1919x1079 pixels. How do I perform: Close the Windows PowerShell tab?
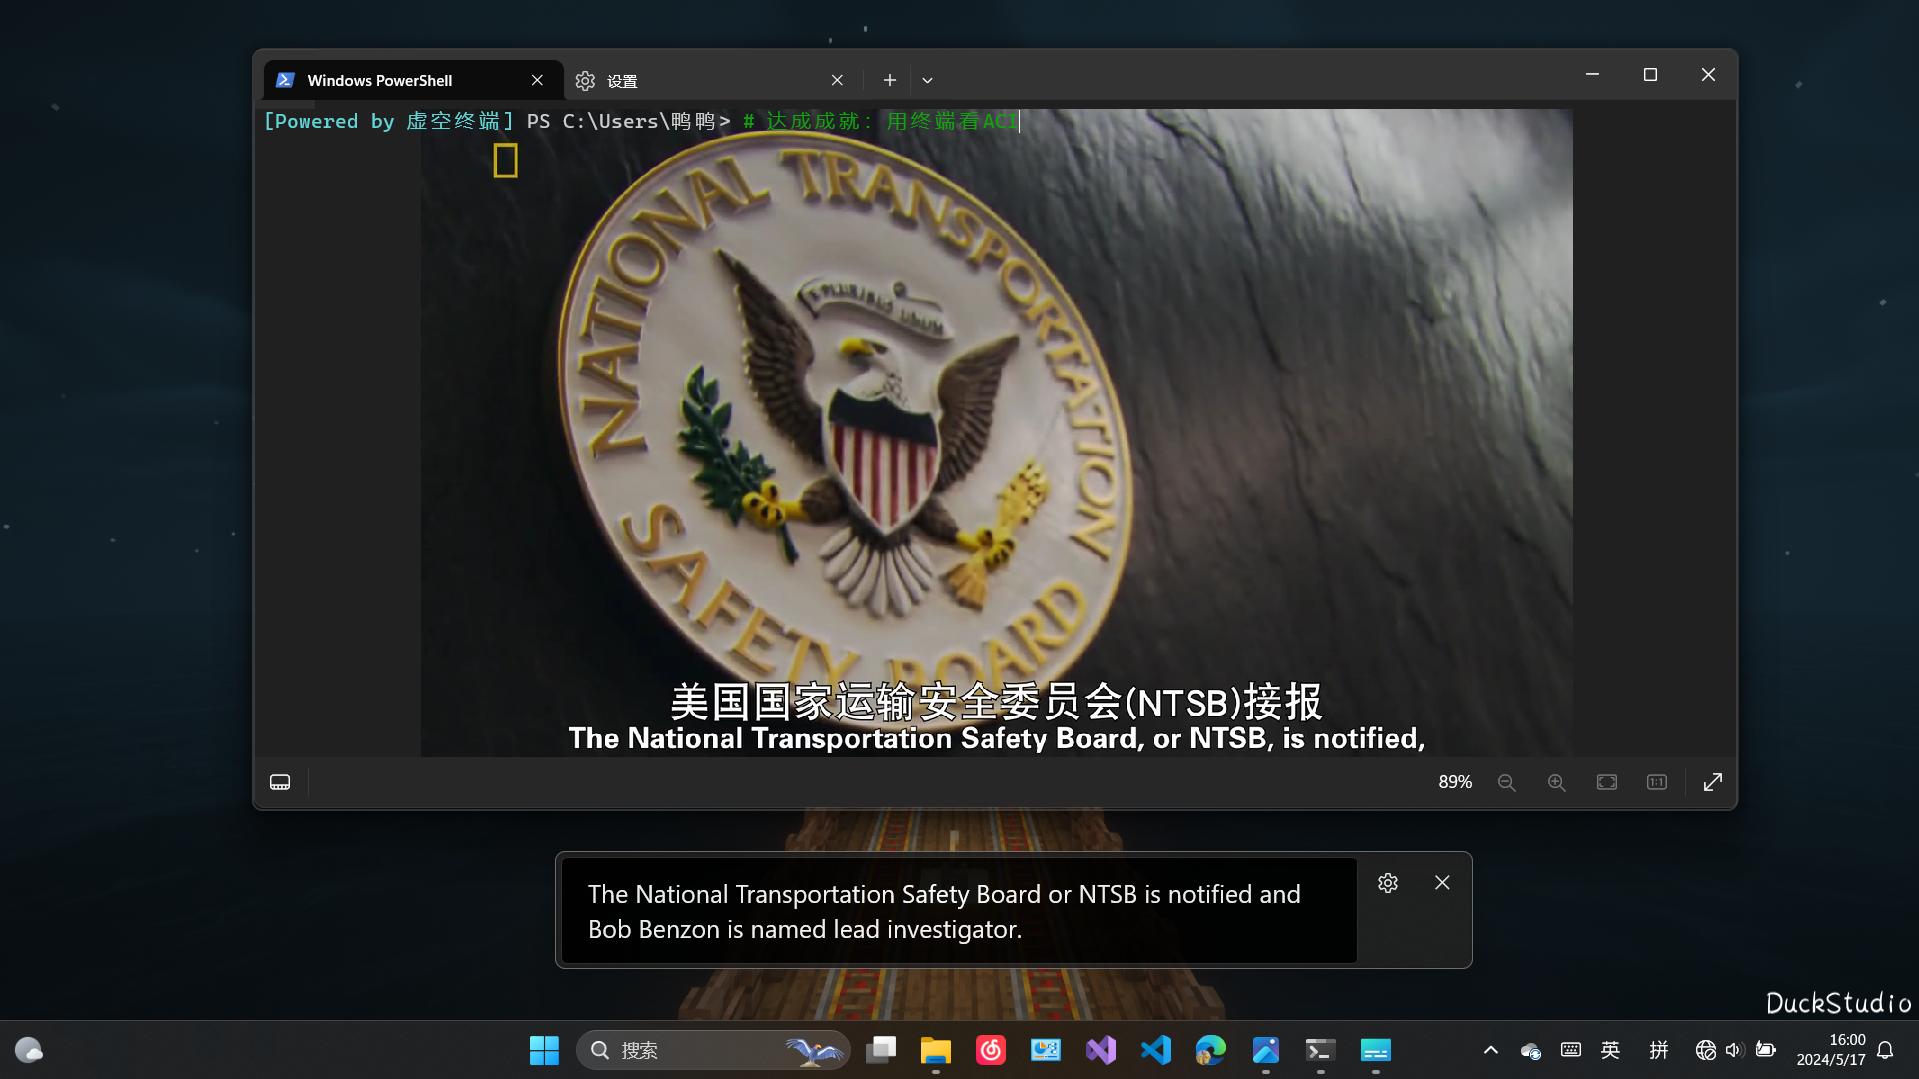point(537,80)
